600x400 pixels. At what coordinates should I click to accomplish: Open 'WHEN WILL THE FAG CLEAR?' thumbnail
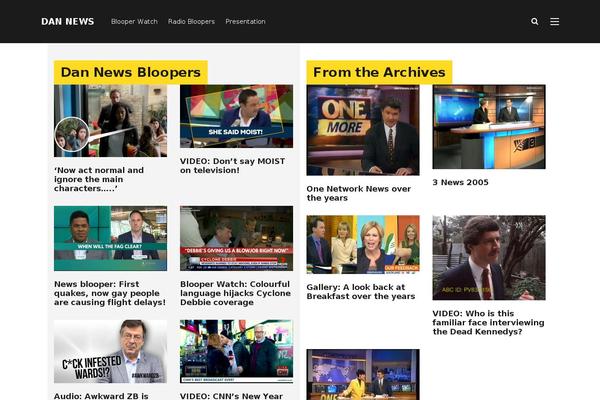(x=111, y=238)
